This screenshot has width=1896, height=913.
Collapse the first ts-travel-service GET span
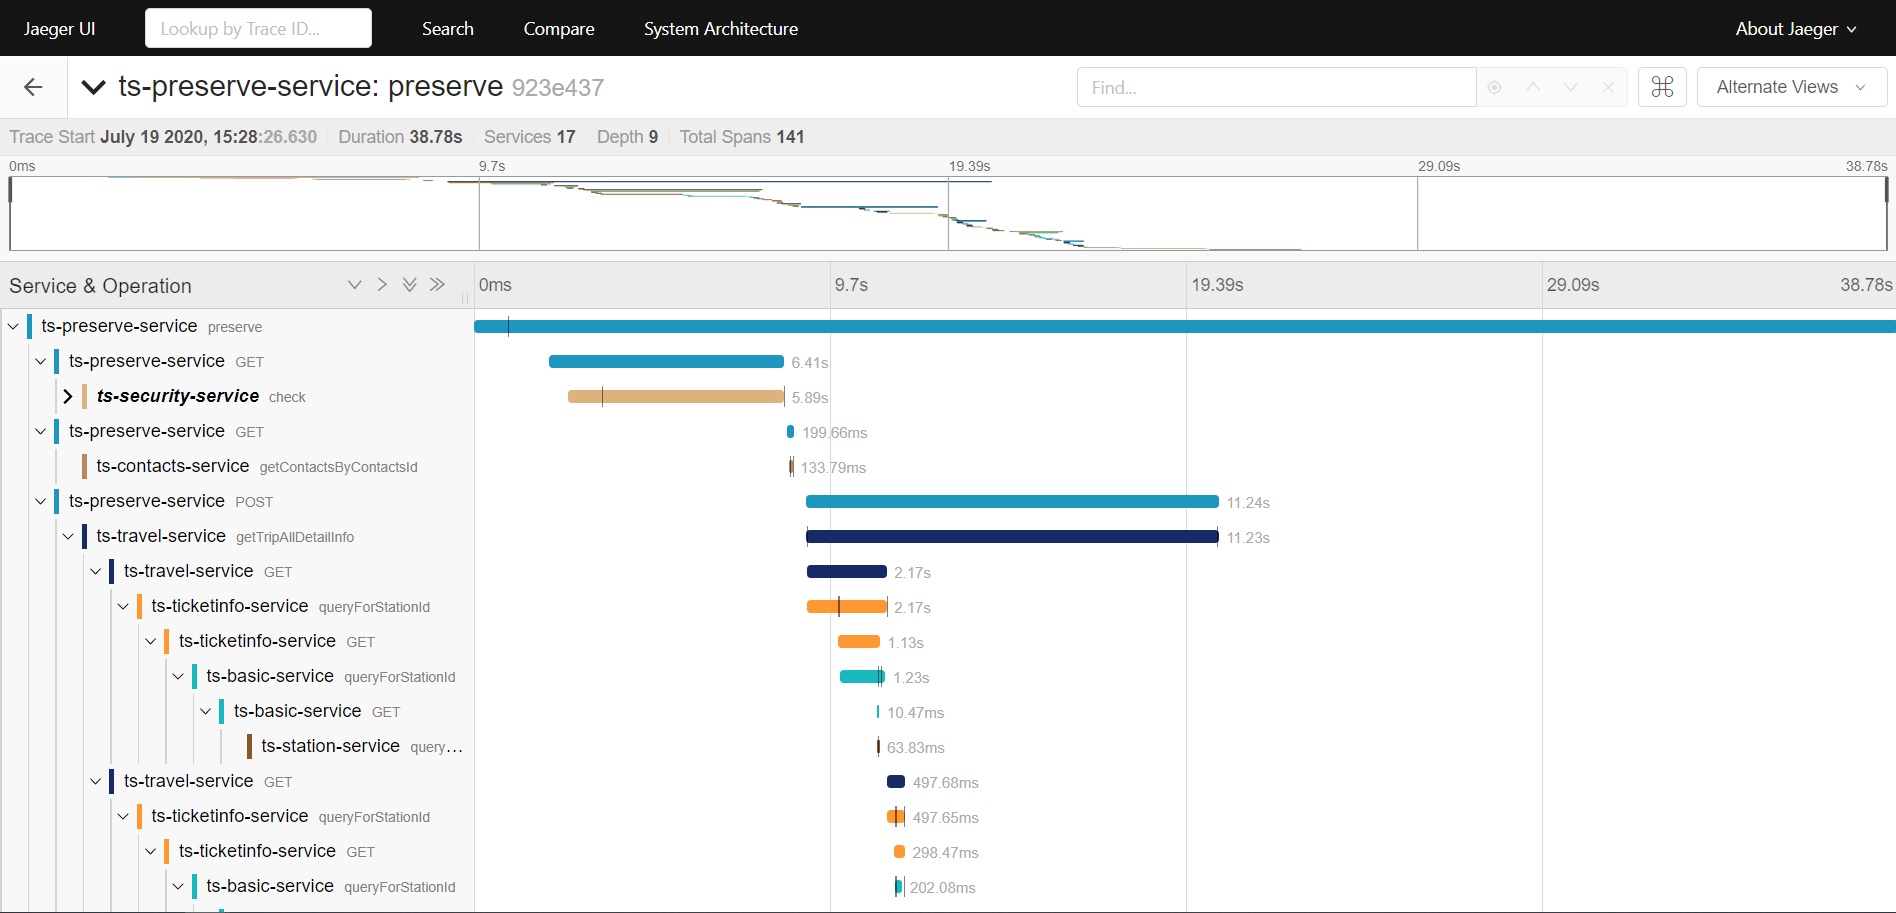click(95, 571)
